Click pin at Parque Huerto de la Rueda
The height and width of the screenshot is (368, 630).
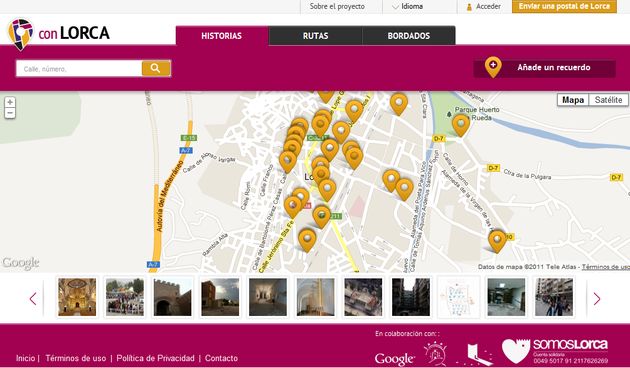click(x=461, y=125)
